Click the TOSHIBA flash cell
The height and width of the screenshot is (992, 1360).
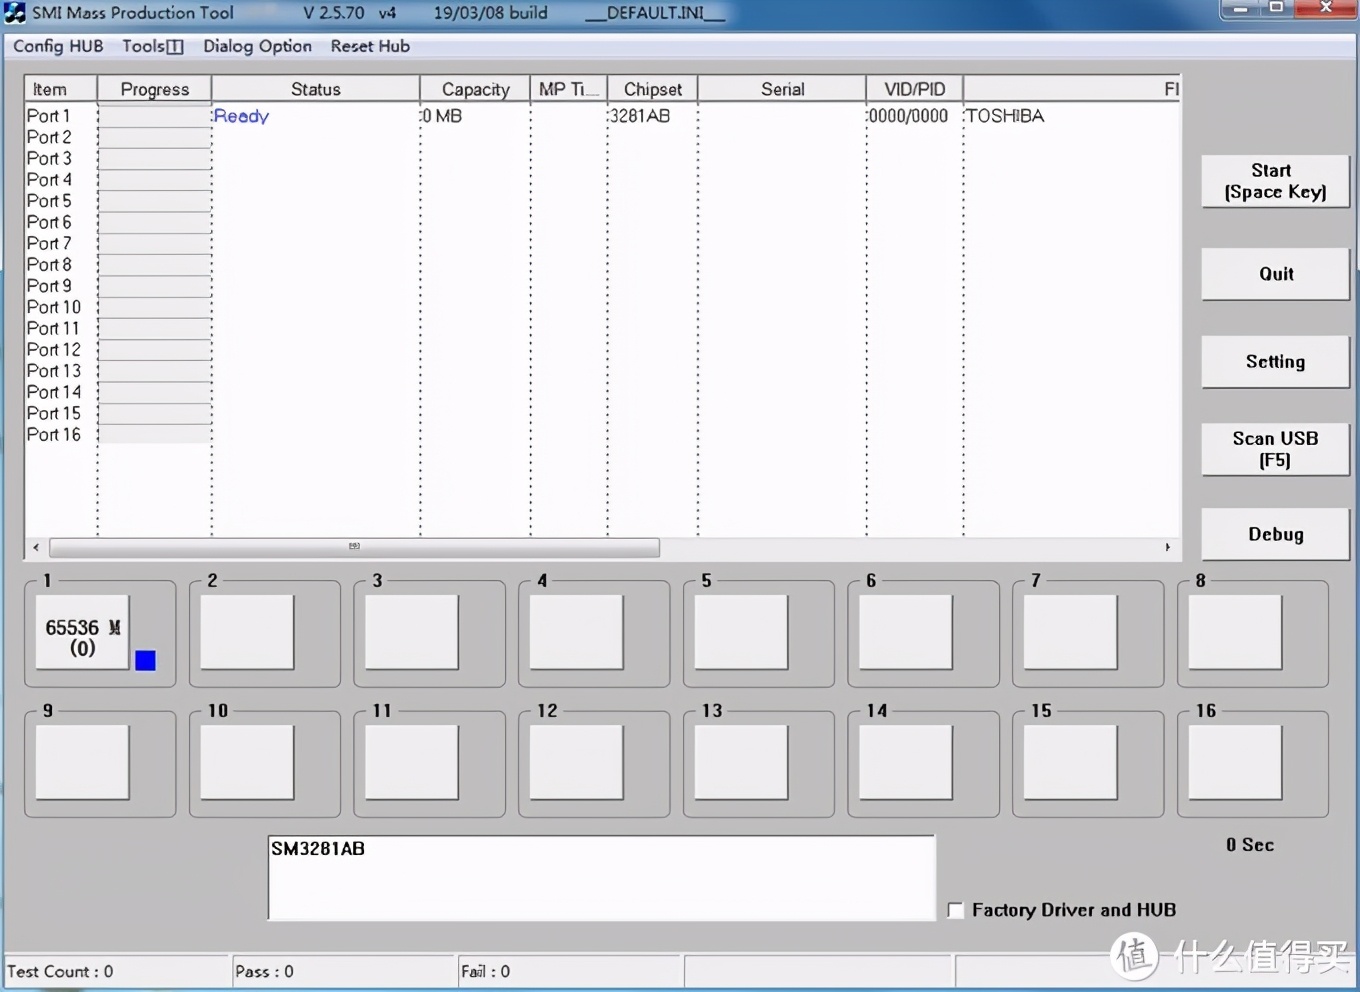coord(1005,116)
